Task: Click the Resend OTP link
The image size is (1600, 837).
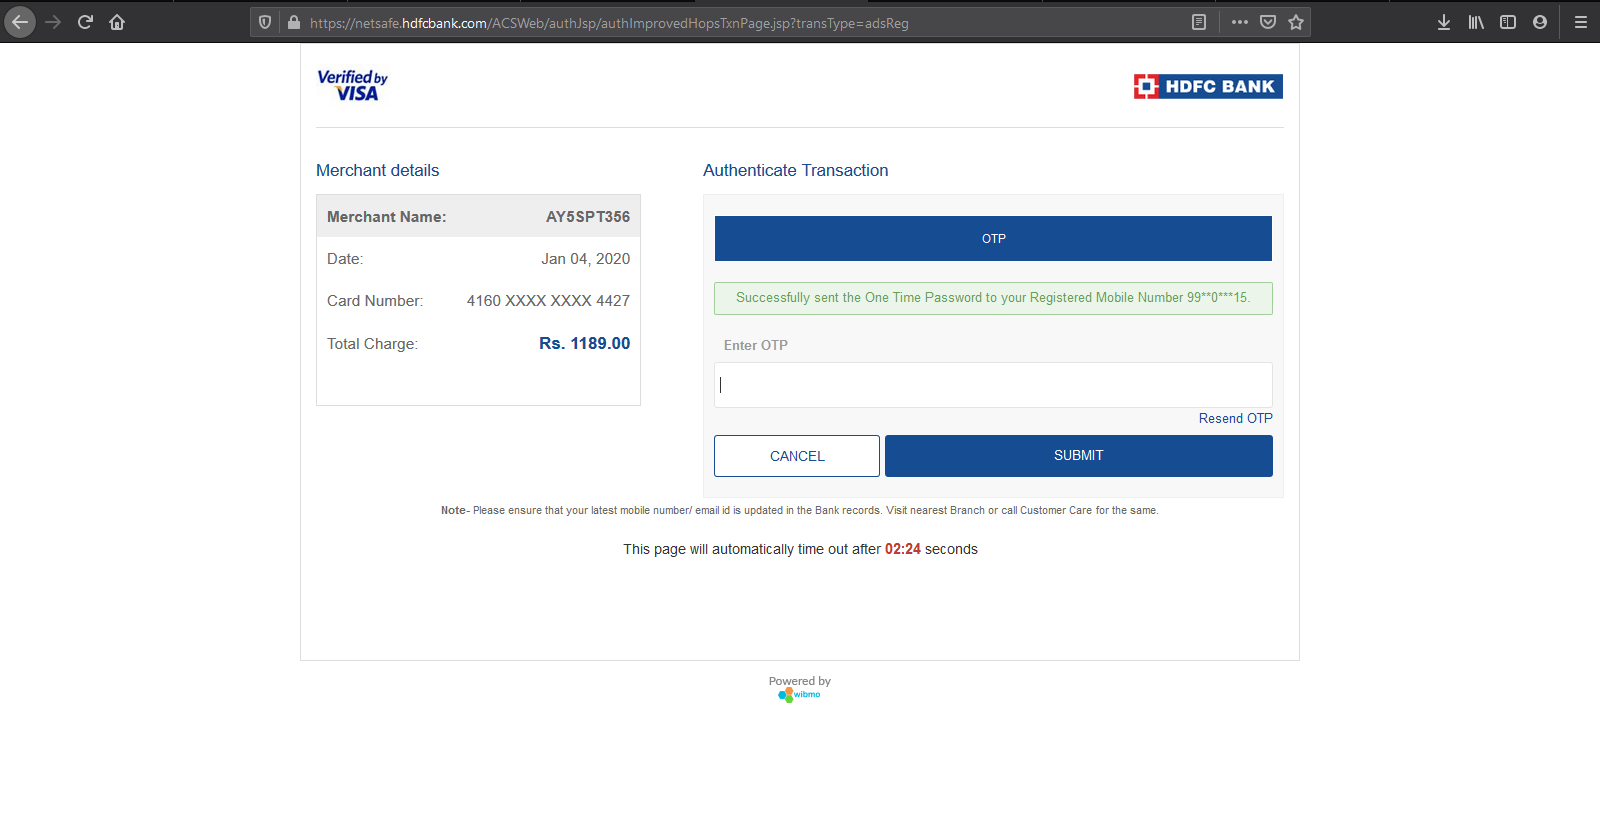Action: [1235, 418]
